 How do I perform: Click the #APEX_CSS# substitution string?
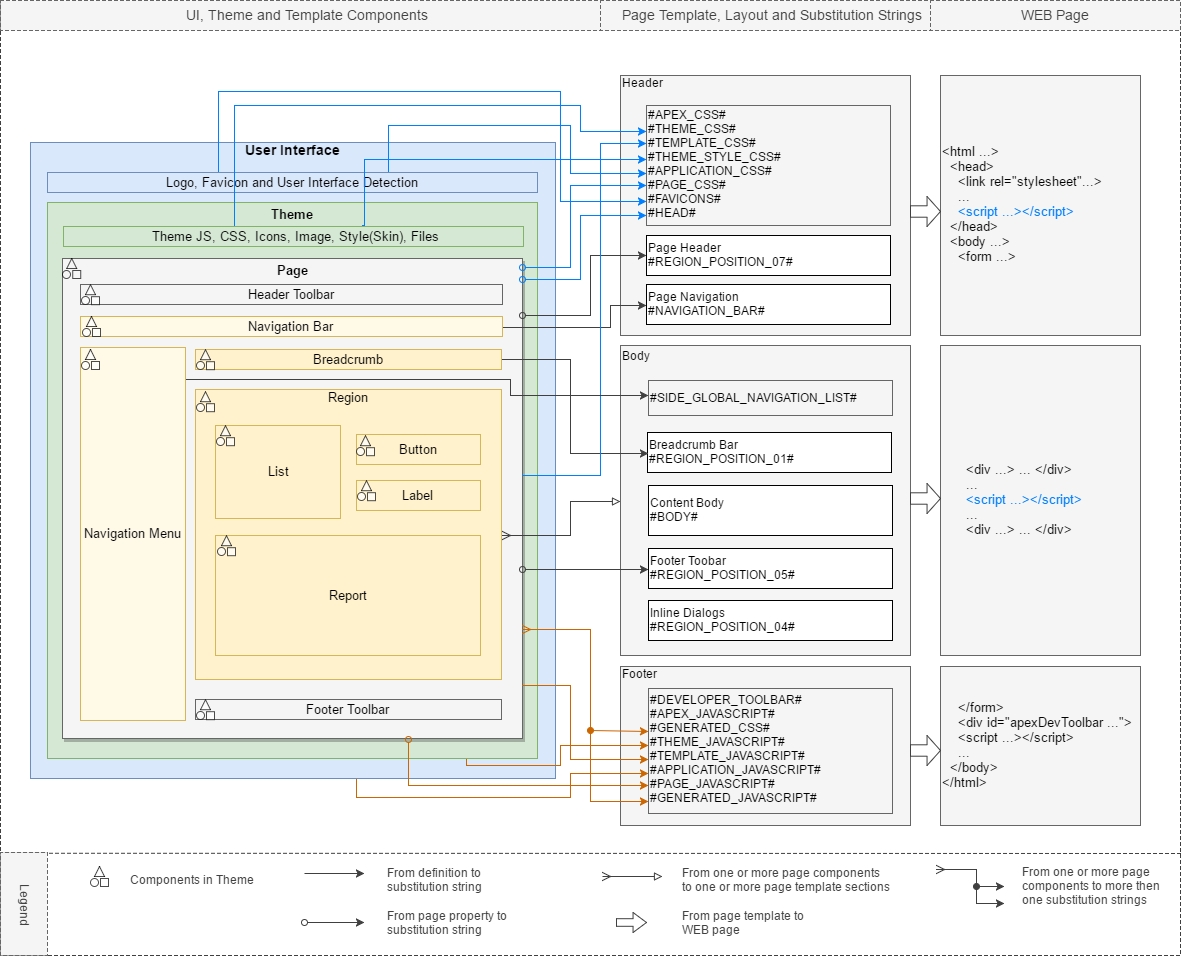click(x=687, y=115)
